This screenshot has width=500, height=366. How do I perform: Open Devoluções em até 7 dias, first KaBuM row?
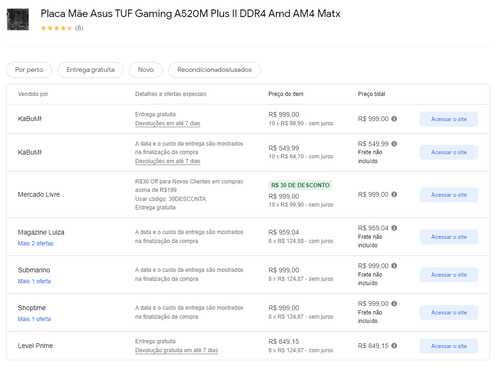point(168,123)
